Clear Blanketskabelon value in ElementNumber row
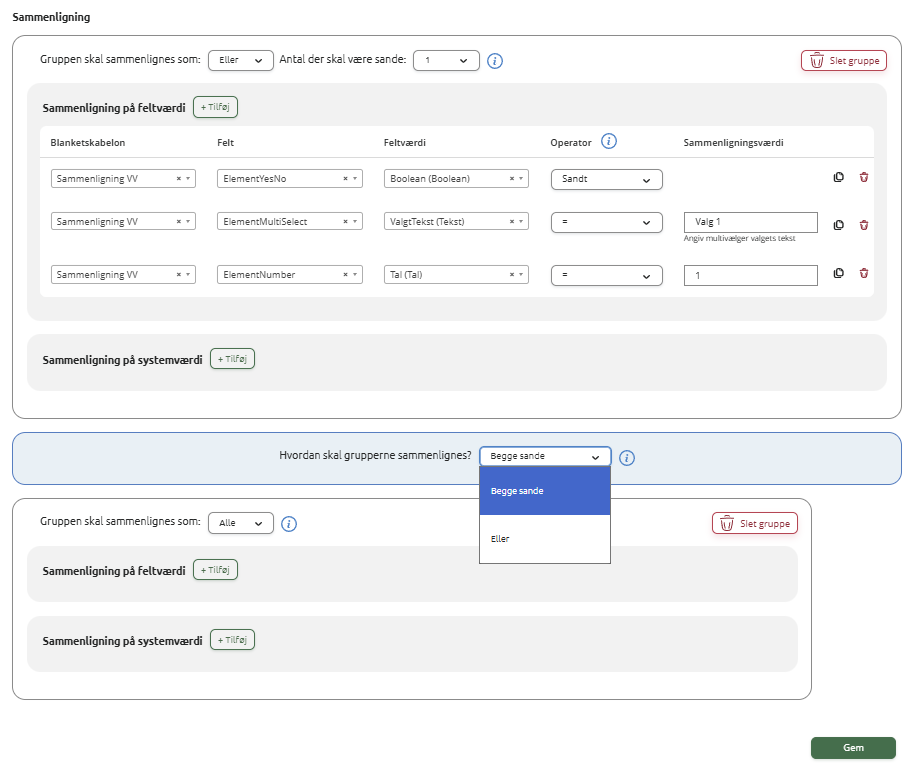The height and width of the screenshot is (767, 910). [x=179, y=274]
